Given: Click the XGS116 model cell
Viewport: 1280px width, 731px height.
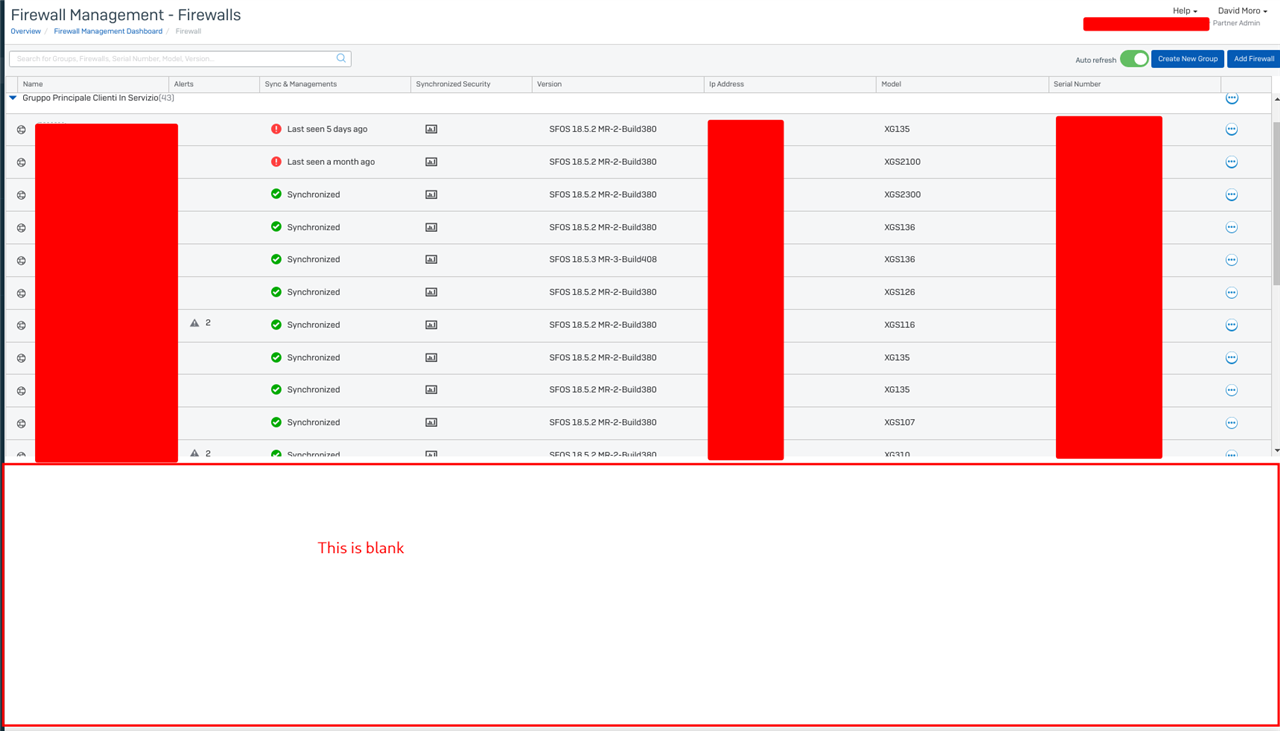Looking at the screenshot, I should coord(899,325).
